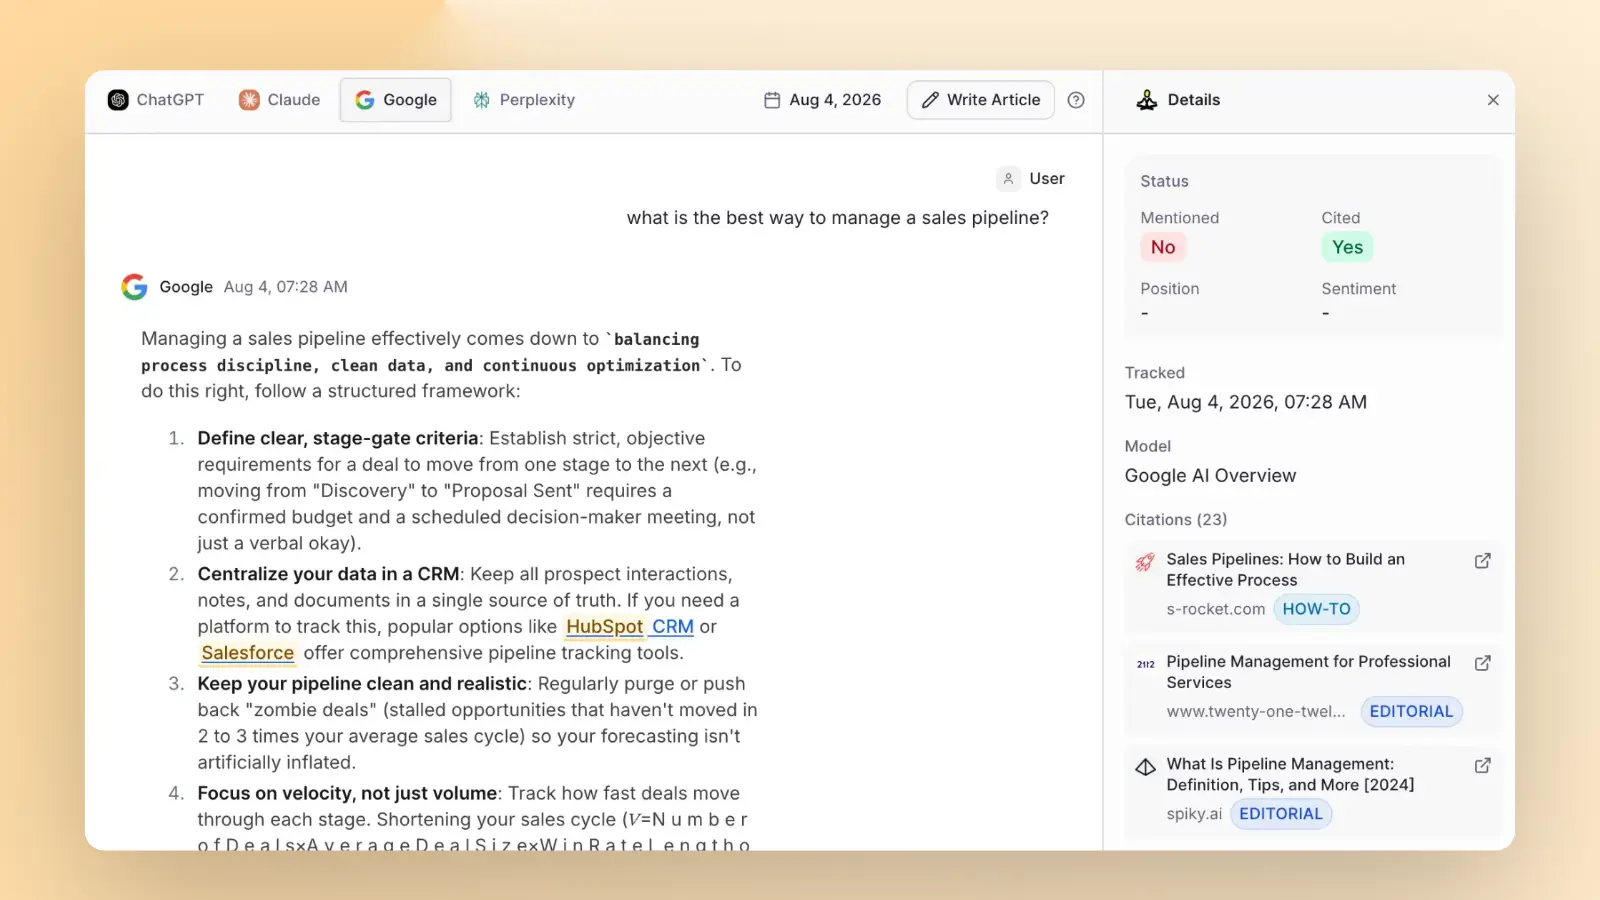The width and height of the screenshot is (1600, 900).
Task: Open 'Pipeline Management for Professional Services' citation
Action: (1308, 672)
